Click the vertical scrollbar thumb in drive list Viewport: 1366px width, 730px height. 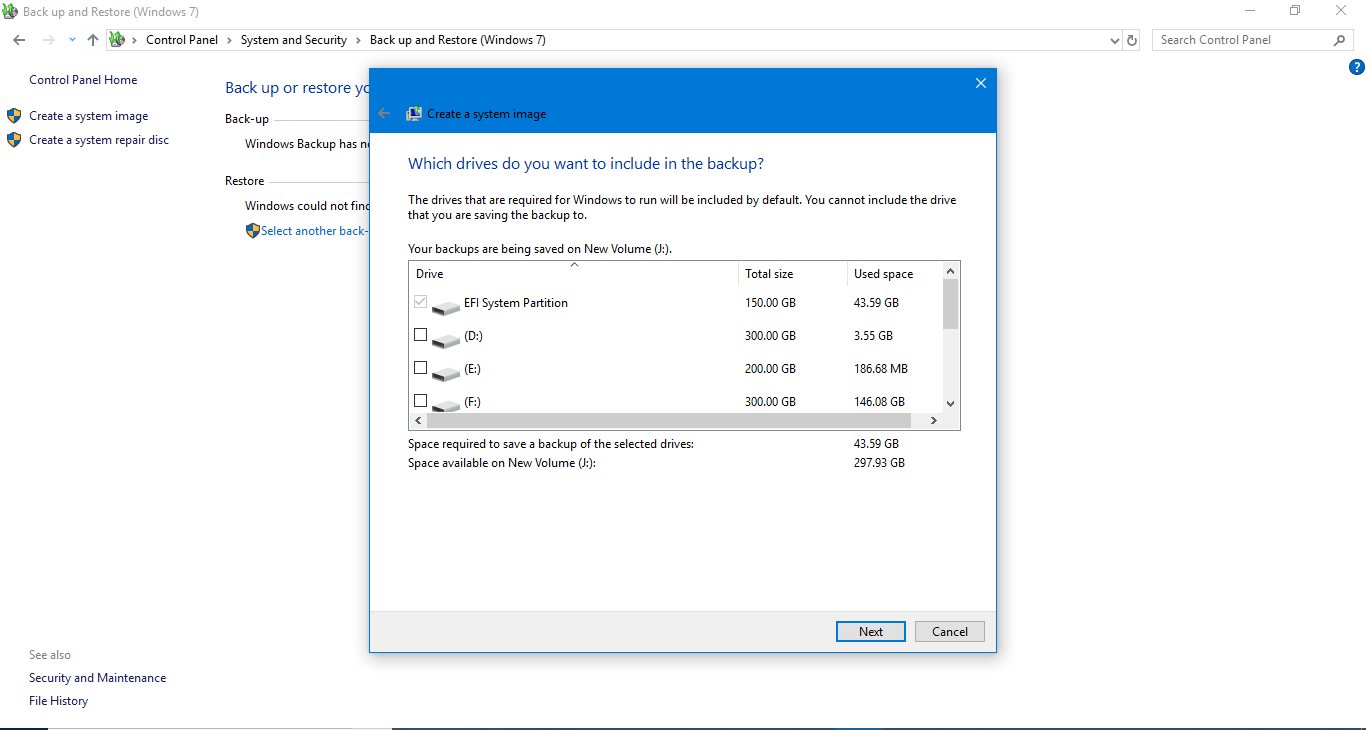(x=951, y=304)
